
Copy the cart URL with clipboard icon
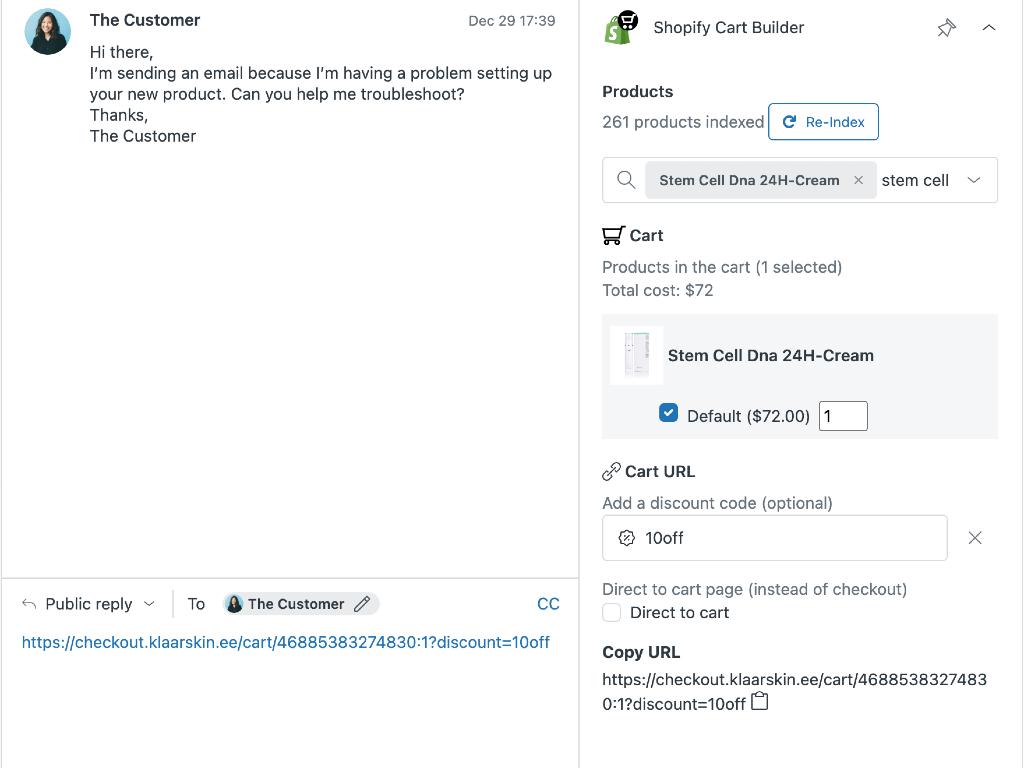(760, 702)
